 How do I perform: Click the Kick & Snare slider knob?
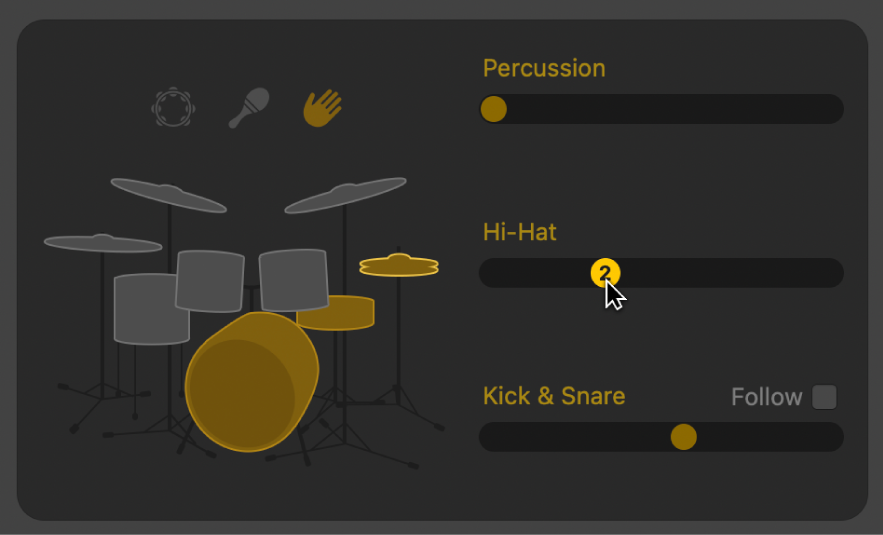tap(684, 437)
